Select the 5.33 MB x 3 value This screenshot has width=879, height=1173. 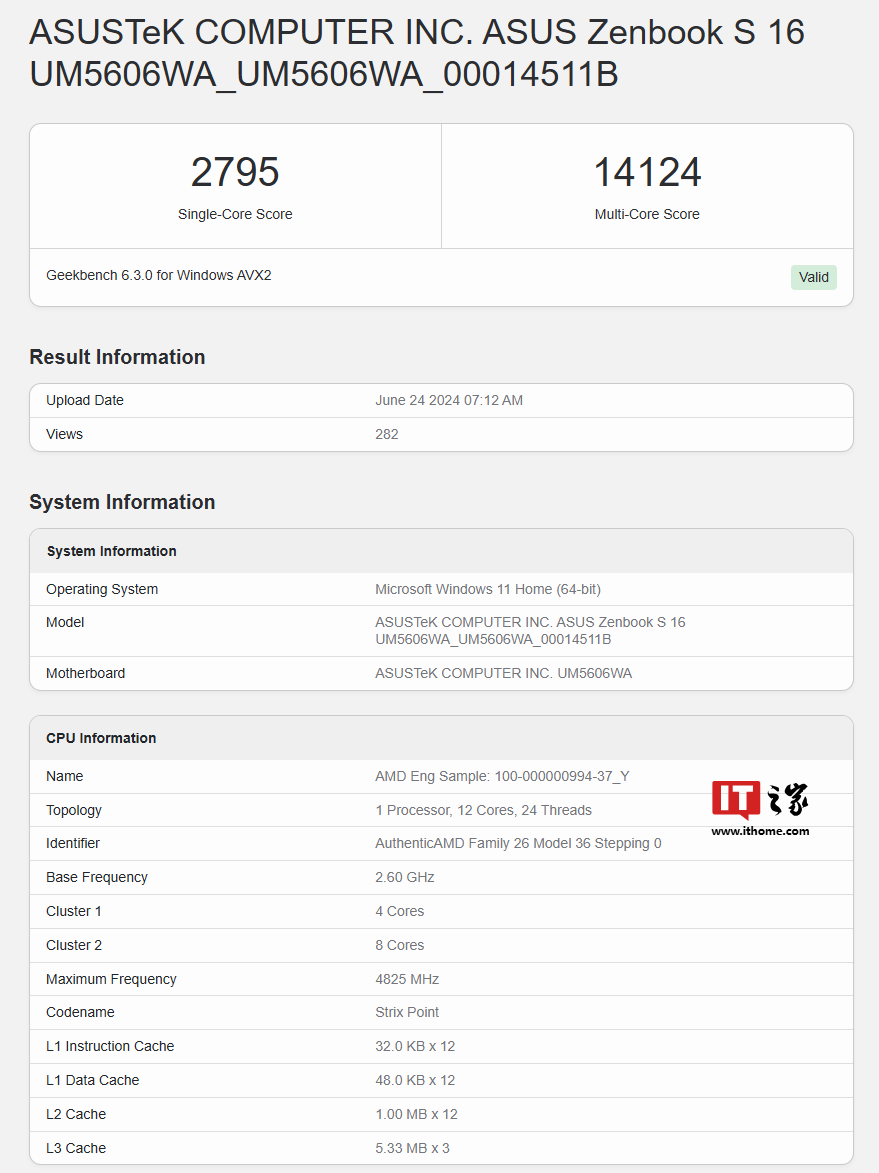(x=412, y=1148)
